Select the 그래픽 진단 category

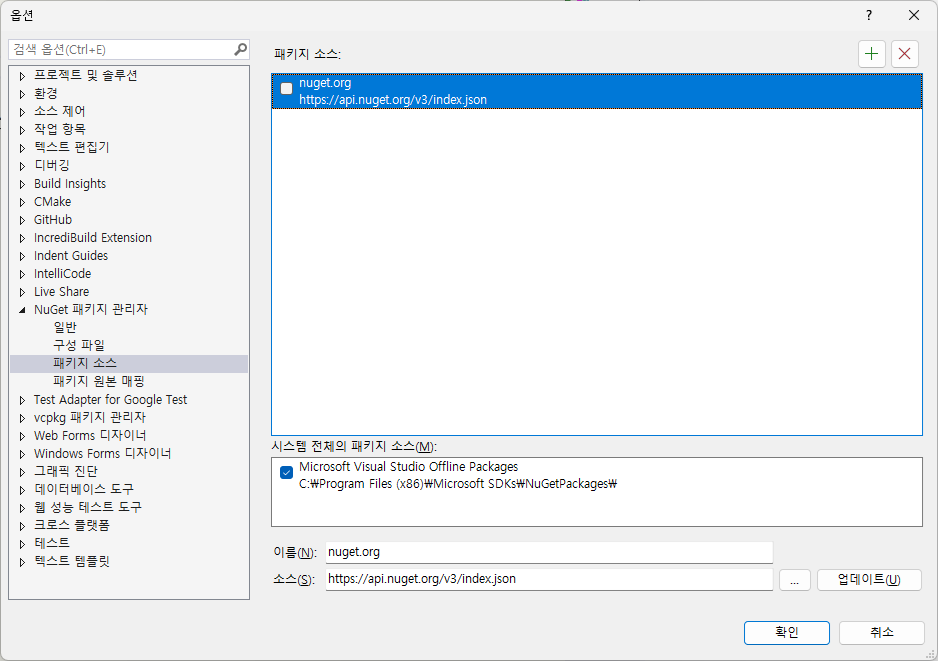pos(66,471)
